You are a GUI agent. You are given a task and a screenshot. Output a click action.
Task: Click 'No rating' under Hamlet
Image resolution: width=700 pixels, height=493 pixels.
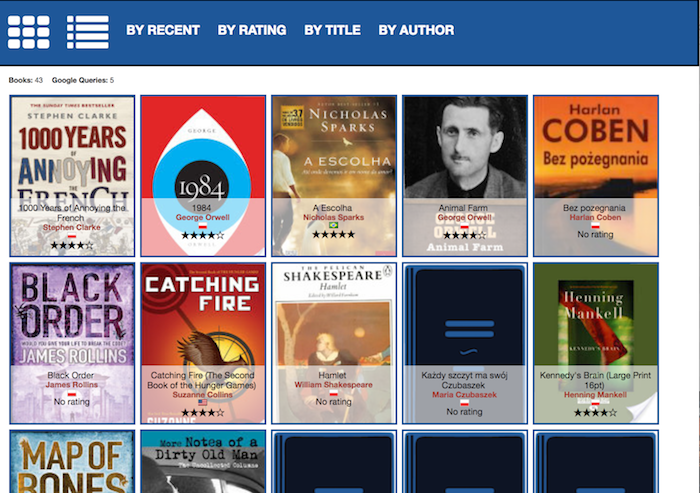(x=333, y=402)
